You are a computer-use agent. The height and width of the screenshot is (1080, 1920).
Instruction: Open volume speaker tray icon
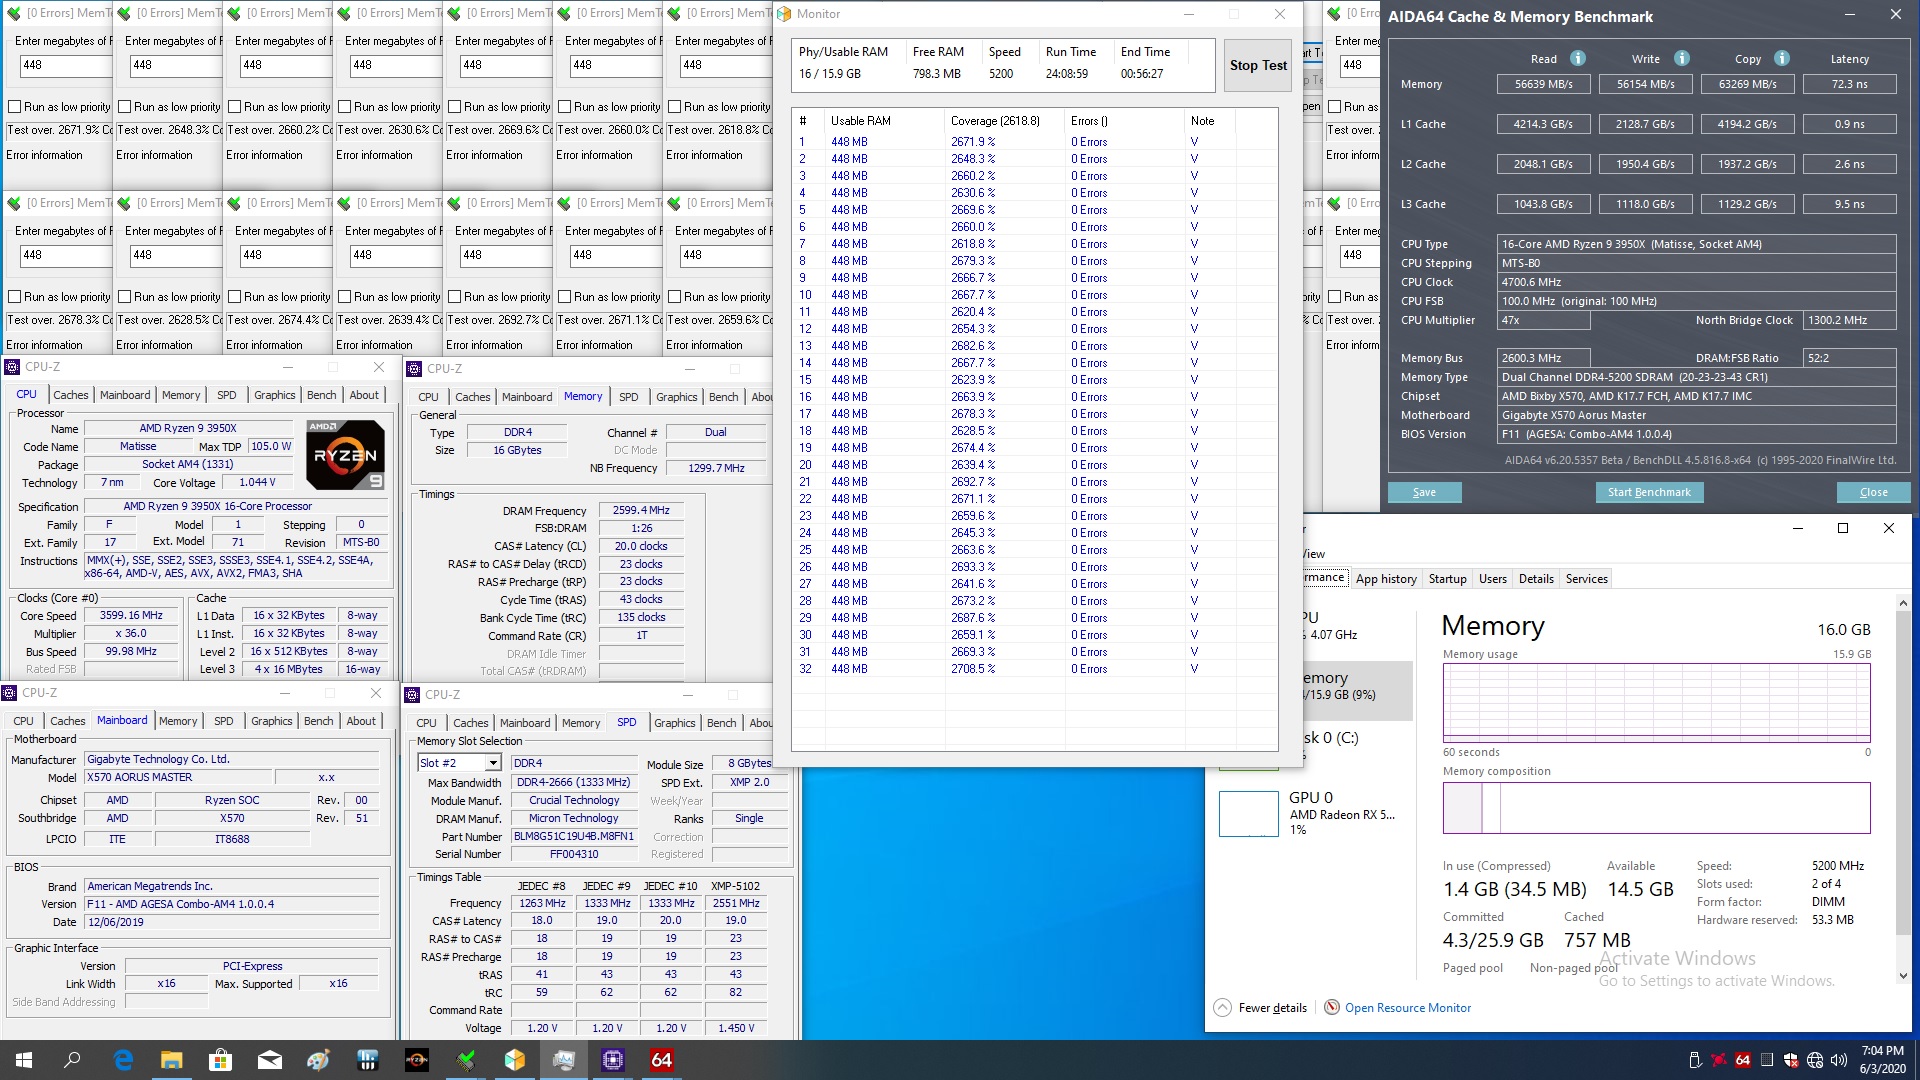[x=1838, y=1060]
